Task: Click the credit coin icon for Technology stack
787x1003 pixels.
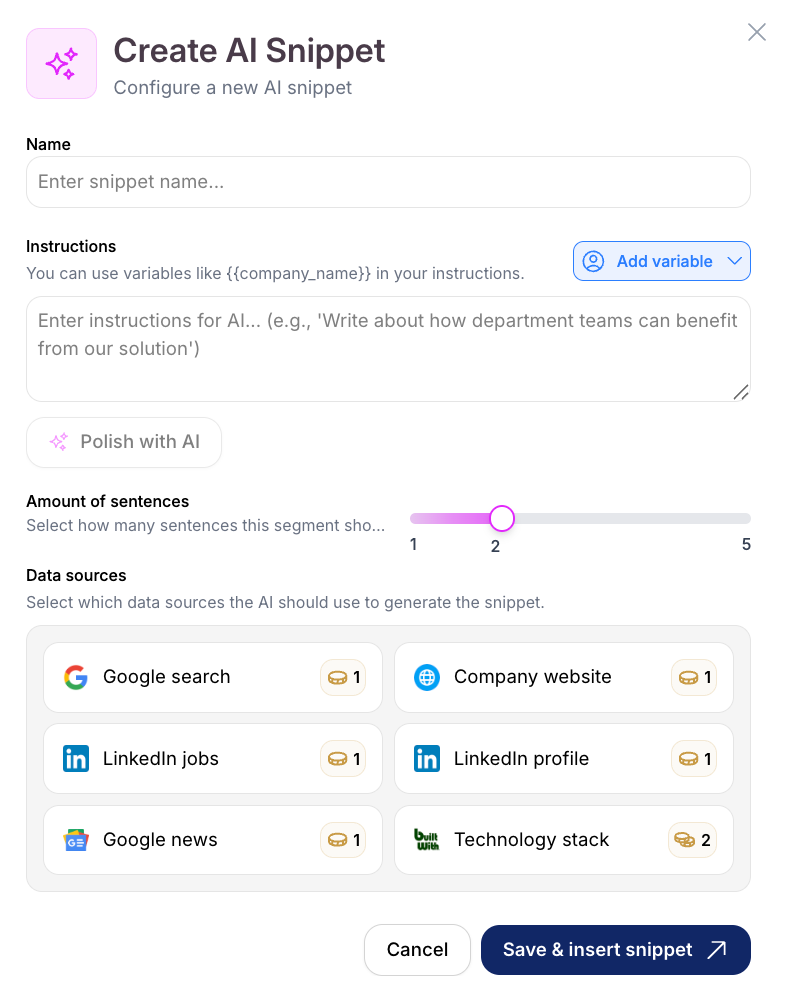Action: (684, 840)
